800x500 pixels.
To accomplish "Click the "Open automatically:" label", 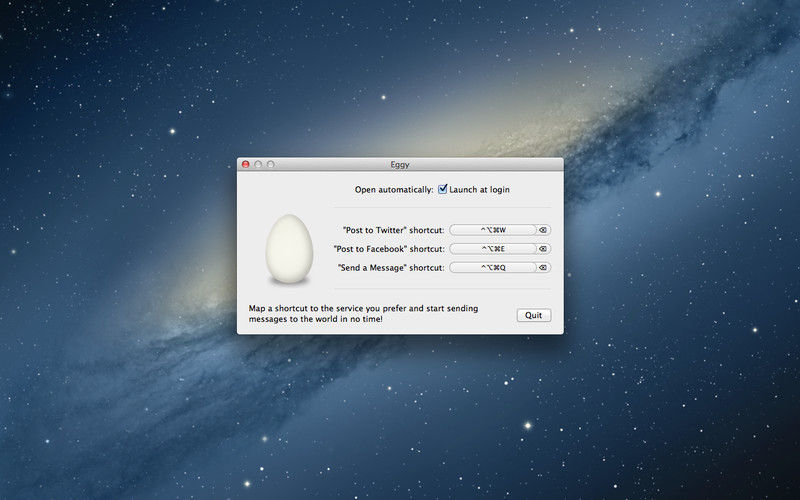I will point(394,190).
